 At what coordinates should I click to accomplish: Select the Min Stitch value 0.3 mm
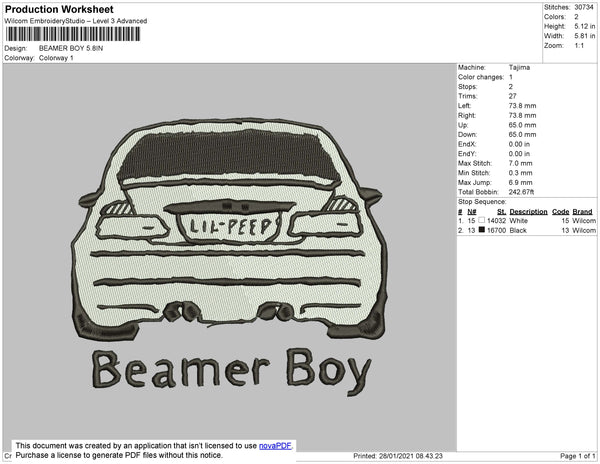[520, 173]
